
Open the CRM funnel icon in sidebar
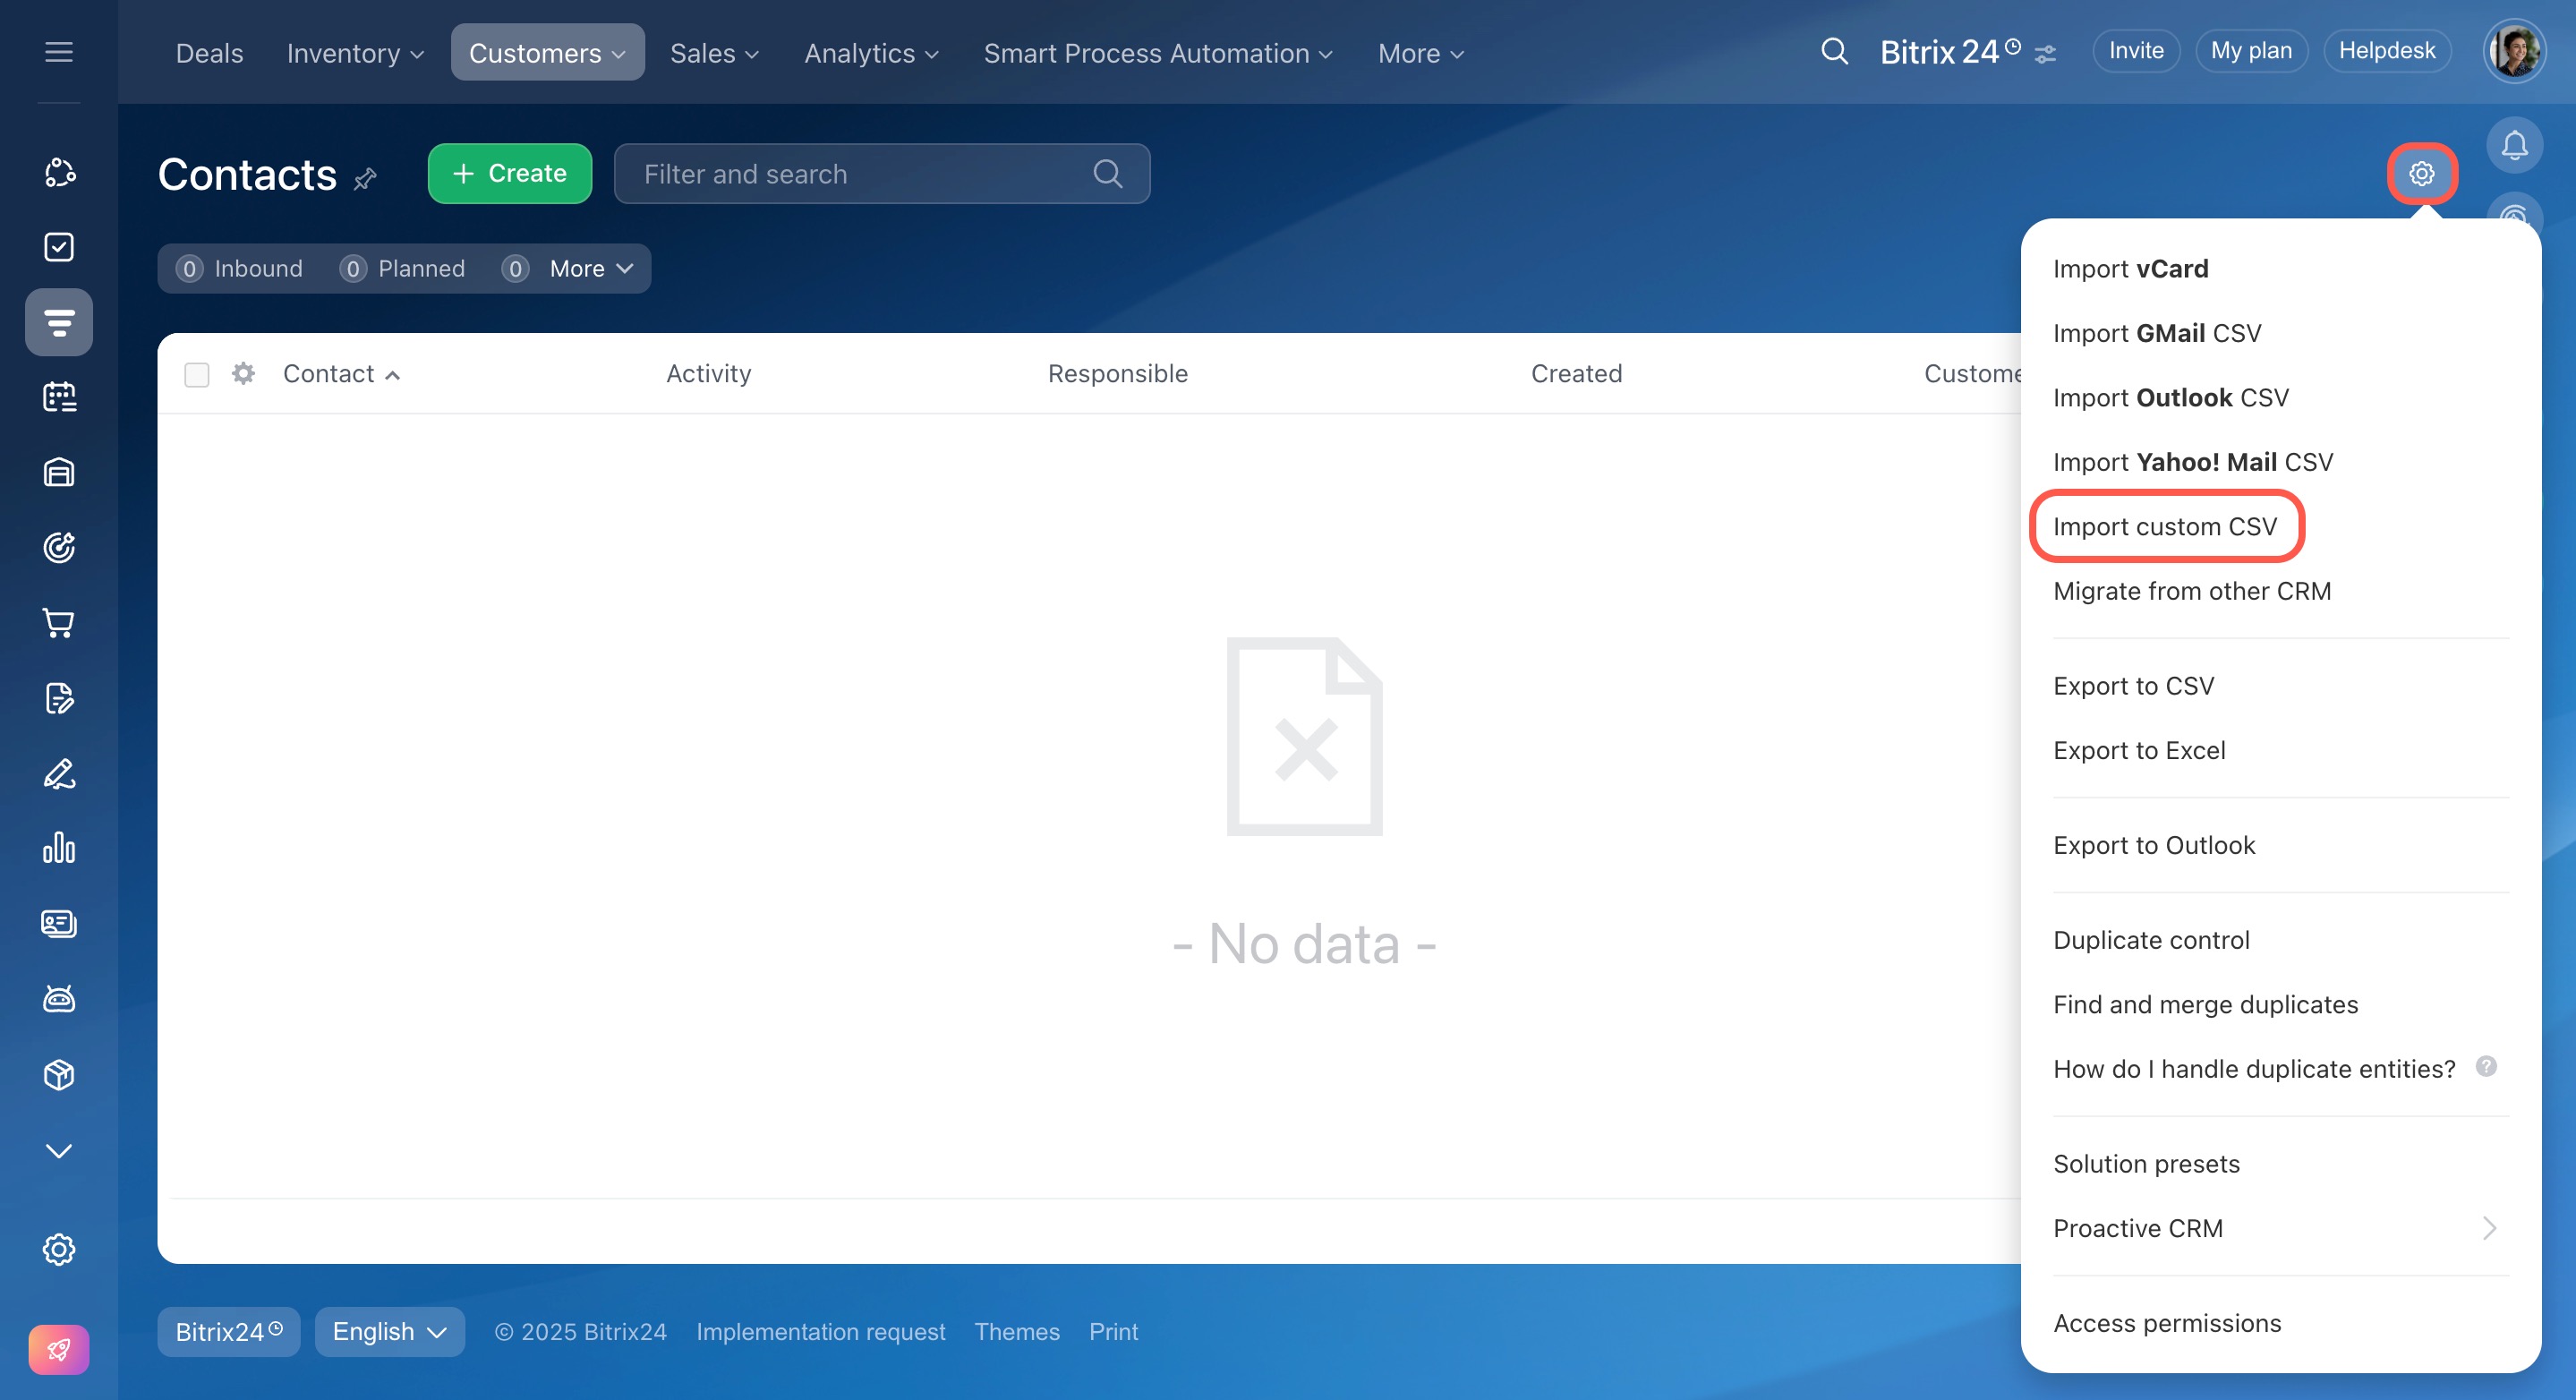(x=59, y=322)
